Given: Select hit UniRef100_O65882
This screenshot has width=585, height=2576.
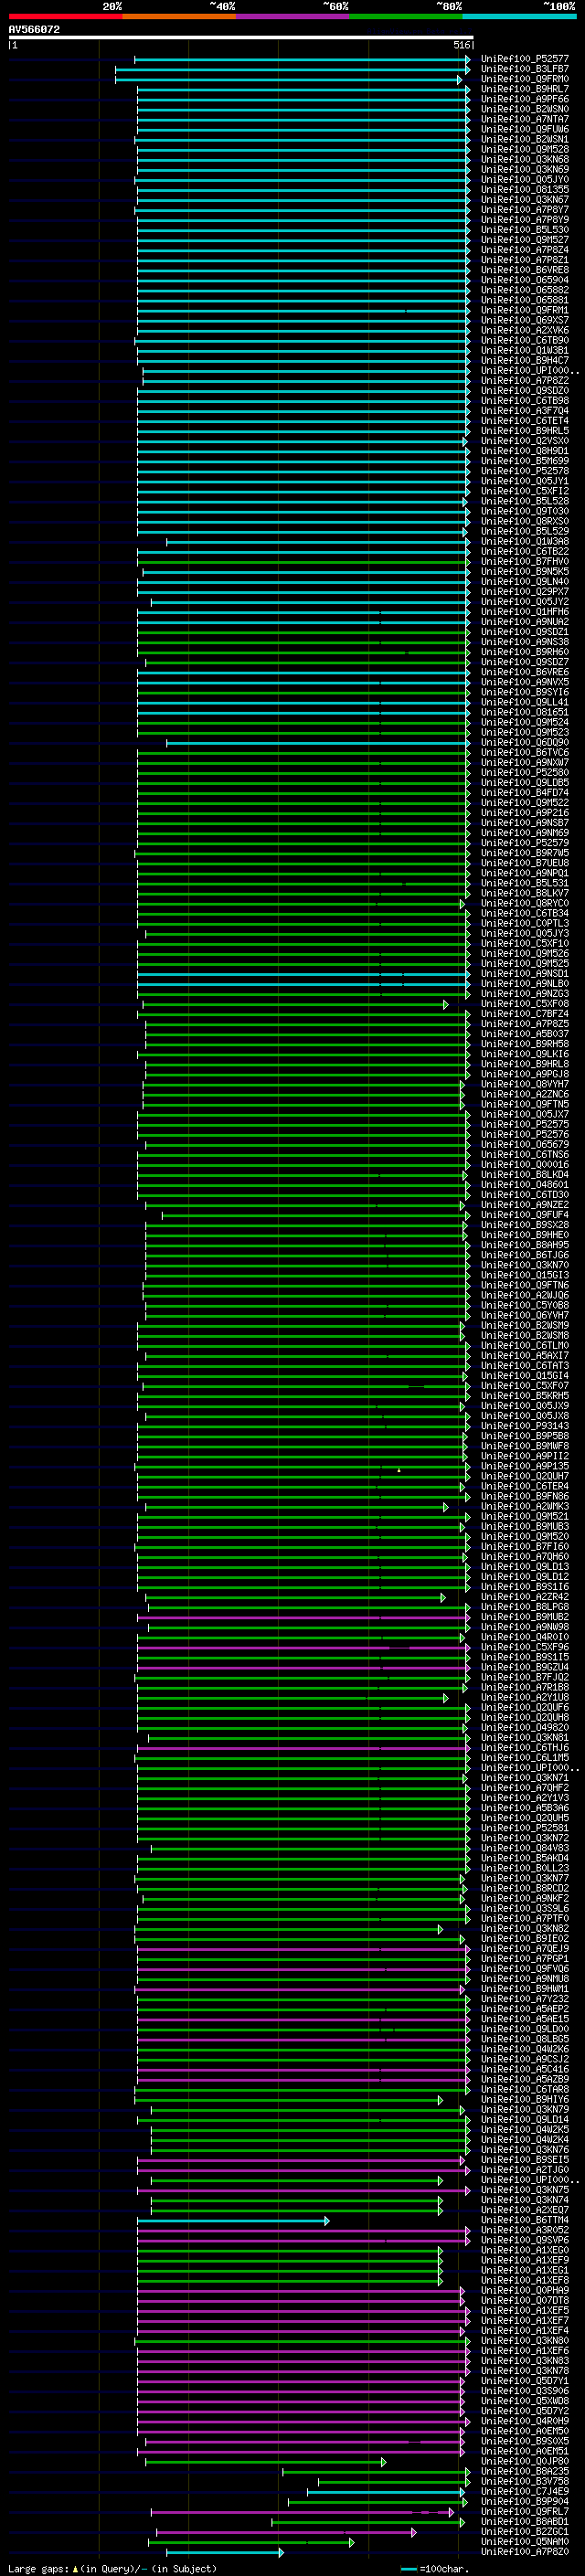Looking at the screenshot, I should (524, 290).
